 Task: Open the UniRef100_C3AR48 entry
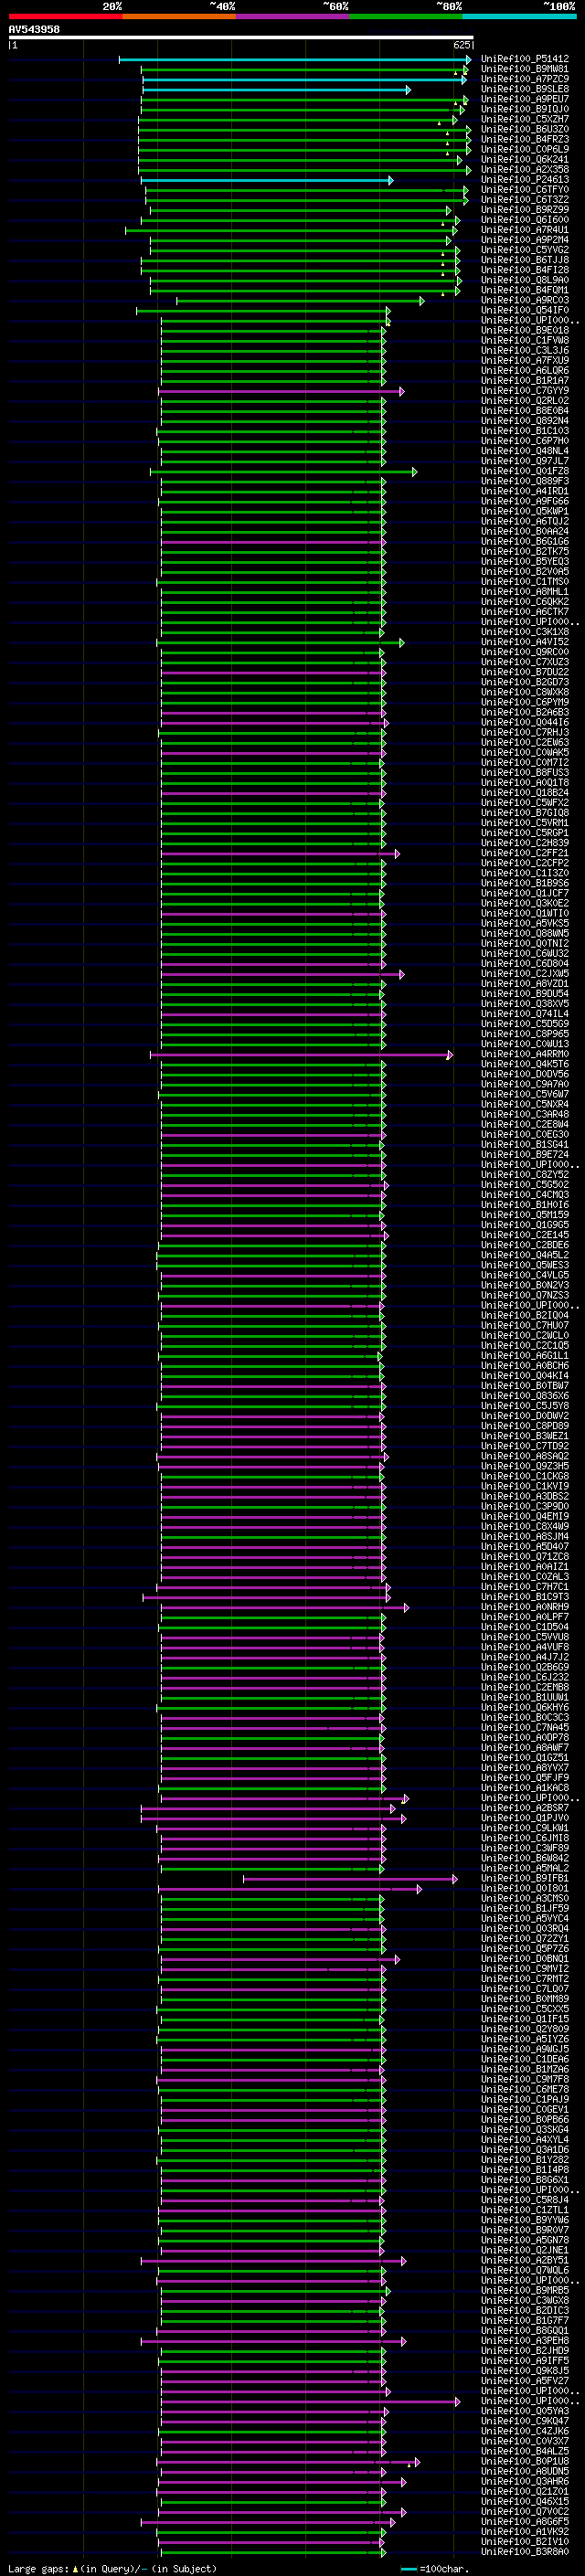click(525, 1115)
